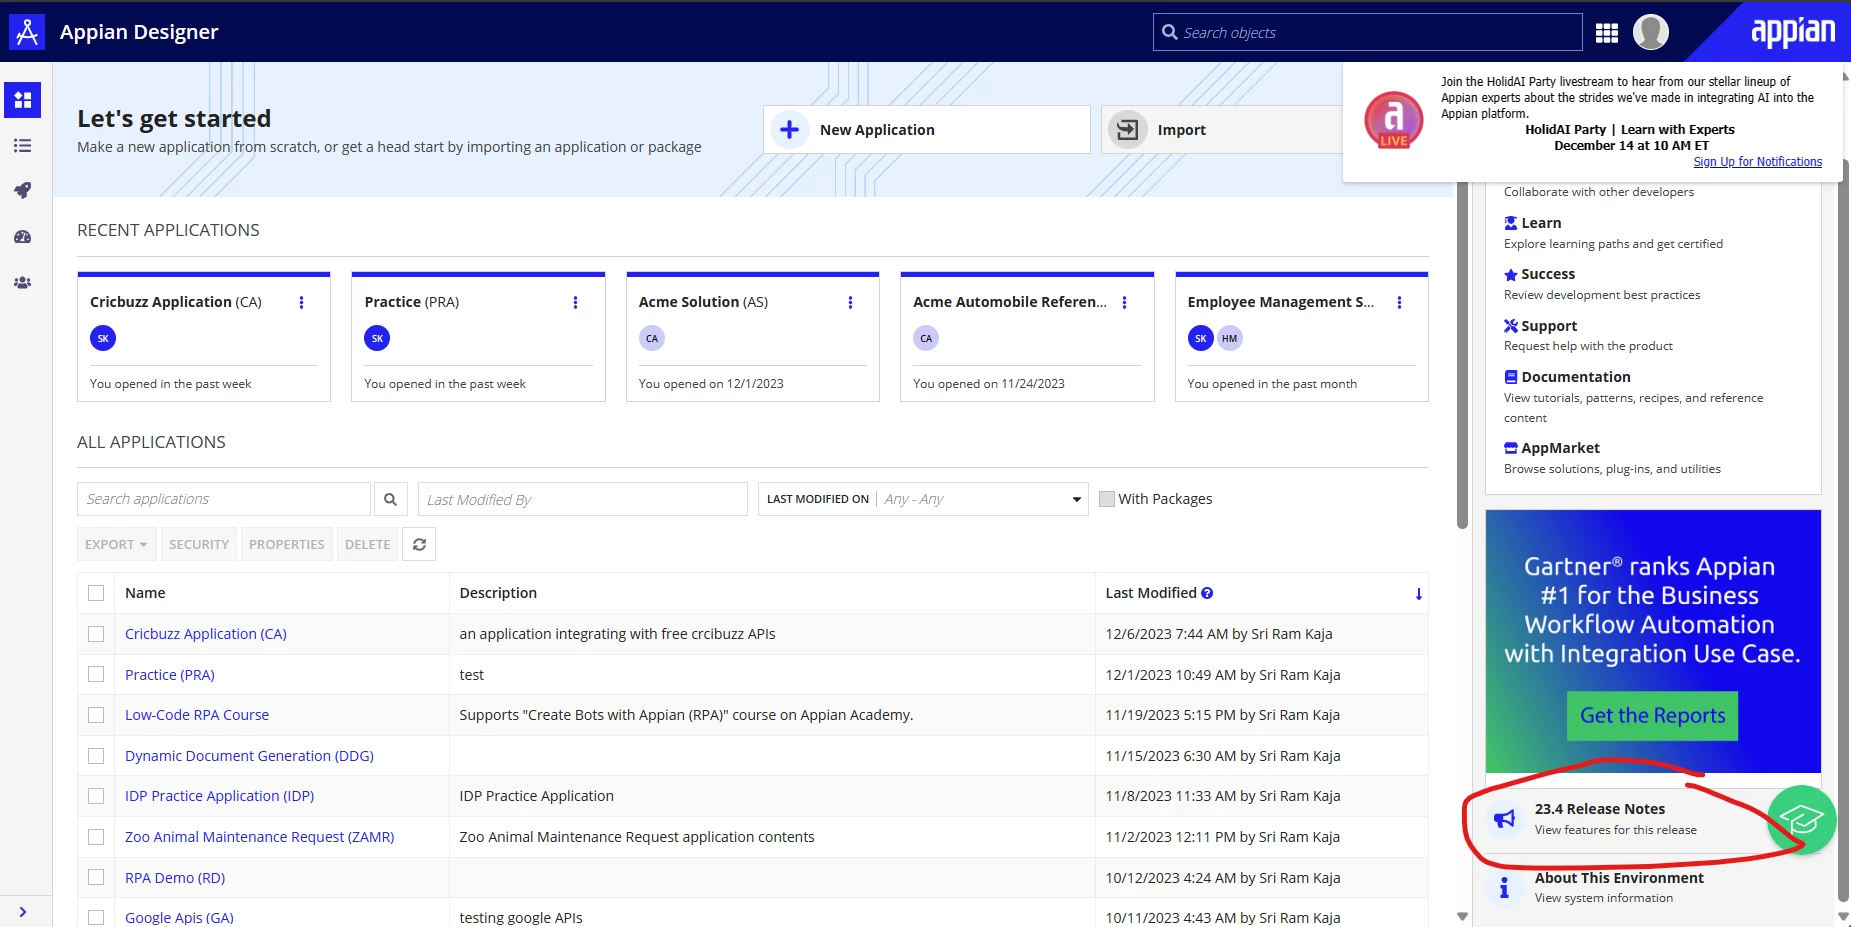Click the New Application plus icon

[790, 130]
